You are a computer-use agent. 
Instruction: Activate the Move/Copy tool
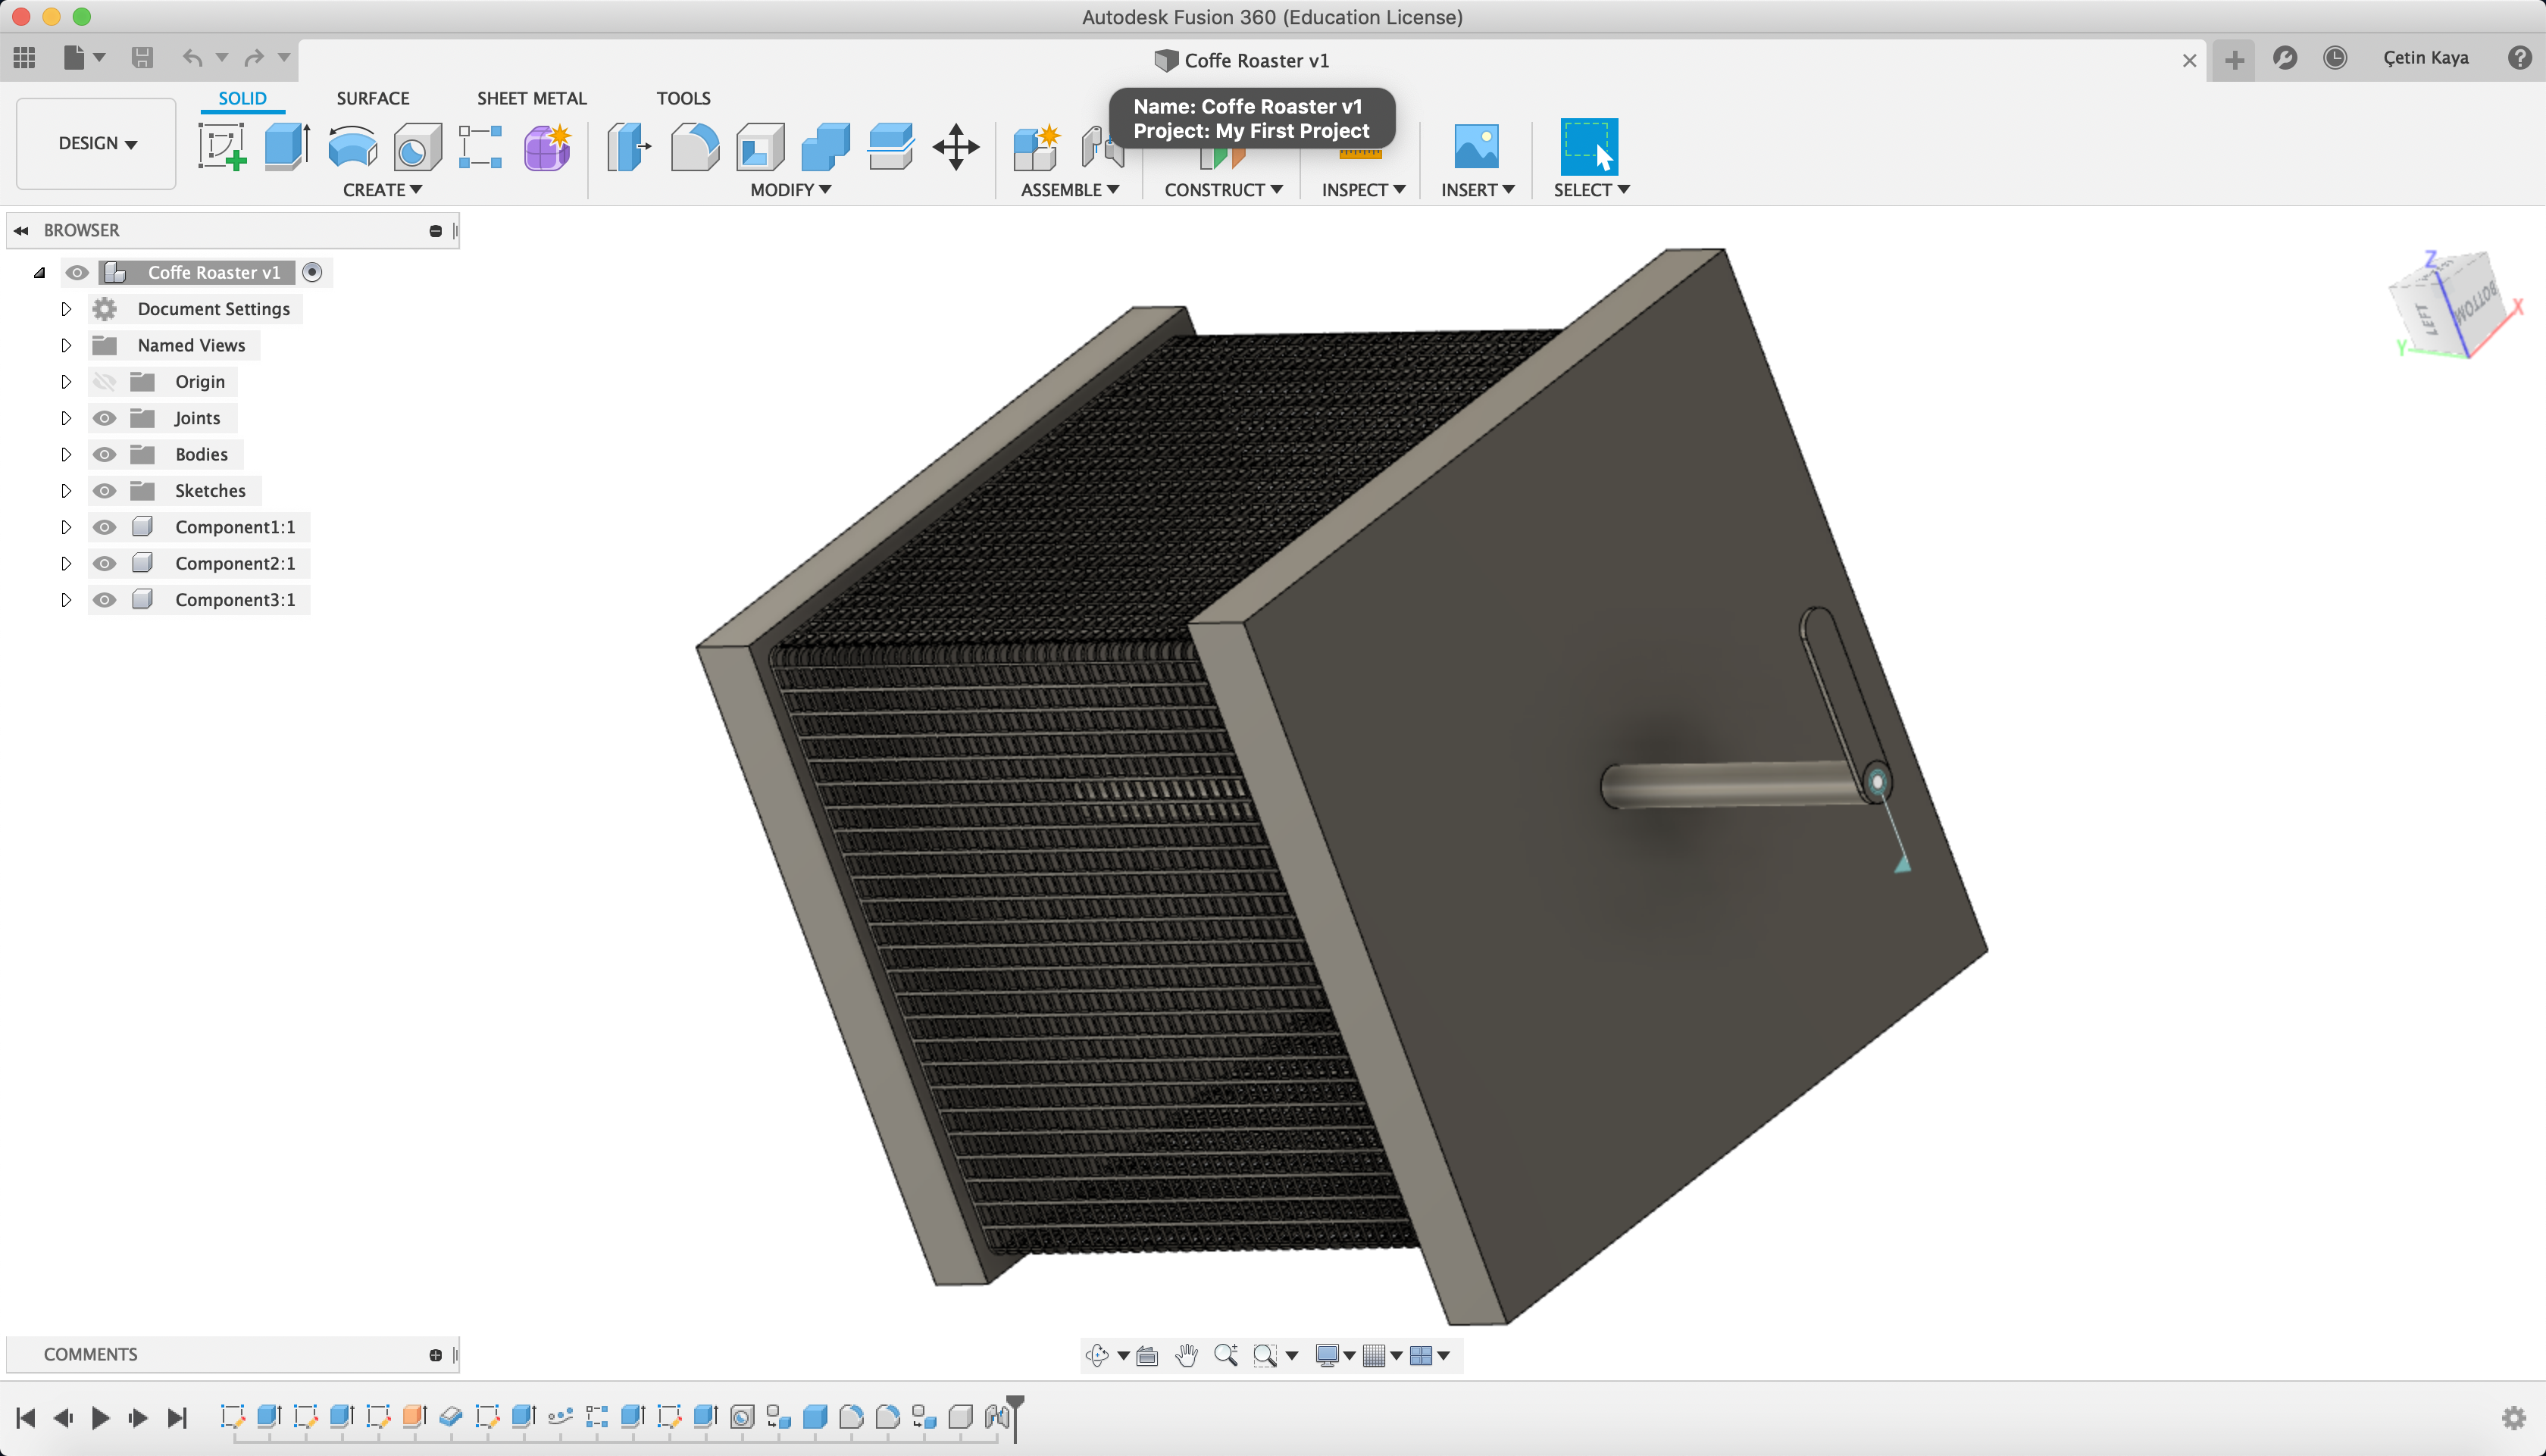coord(956,147)
